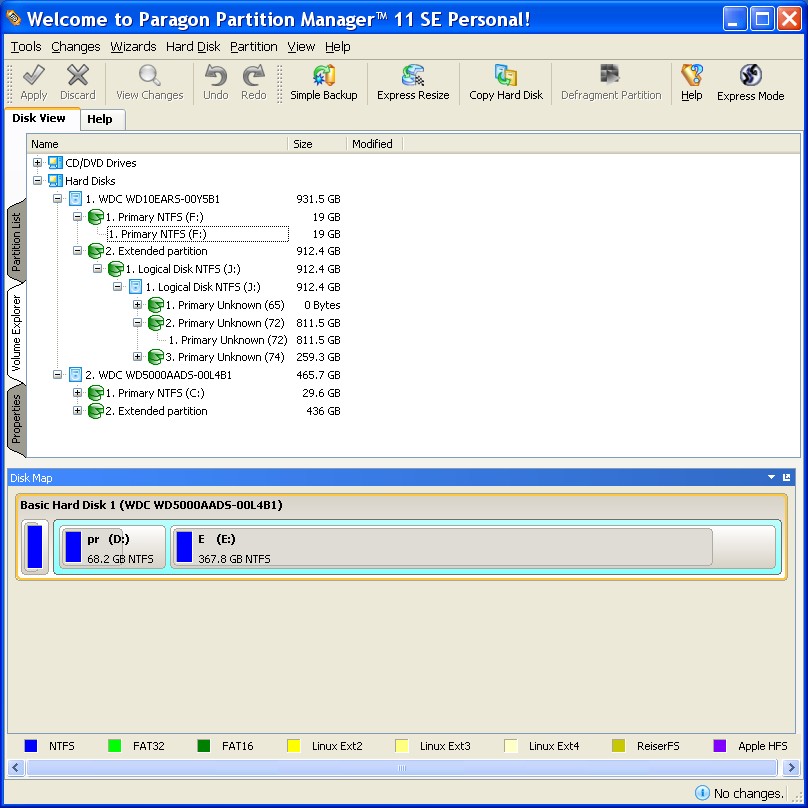808x808 pixels.
Task: Click the Hard Disks folder icon
Action: (55, 181)
